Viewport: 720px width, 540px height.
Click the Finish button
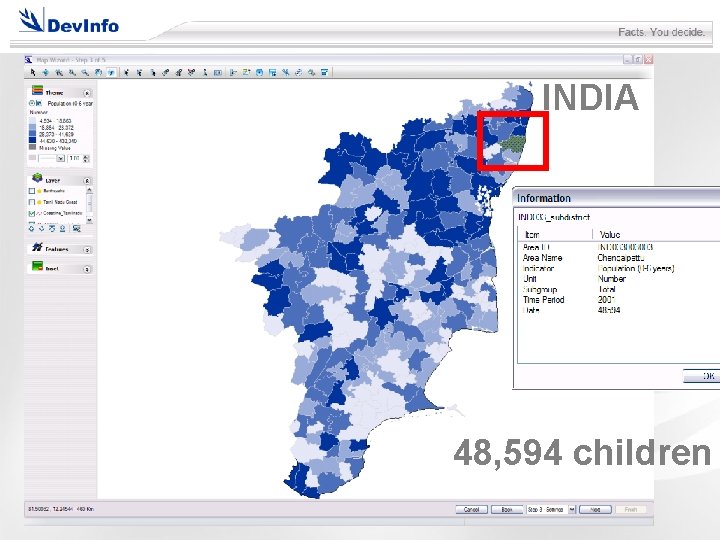pyautogui.click(x=630, y=509)
